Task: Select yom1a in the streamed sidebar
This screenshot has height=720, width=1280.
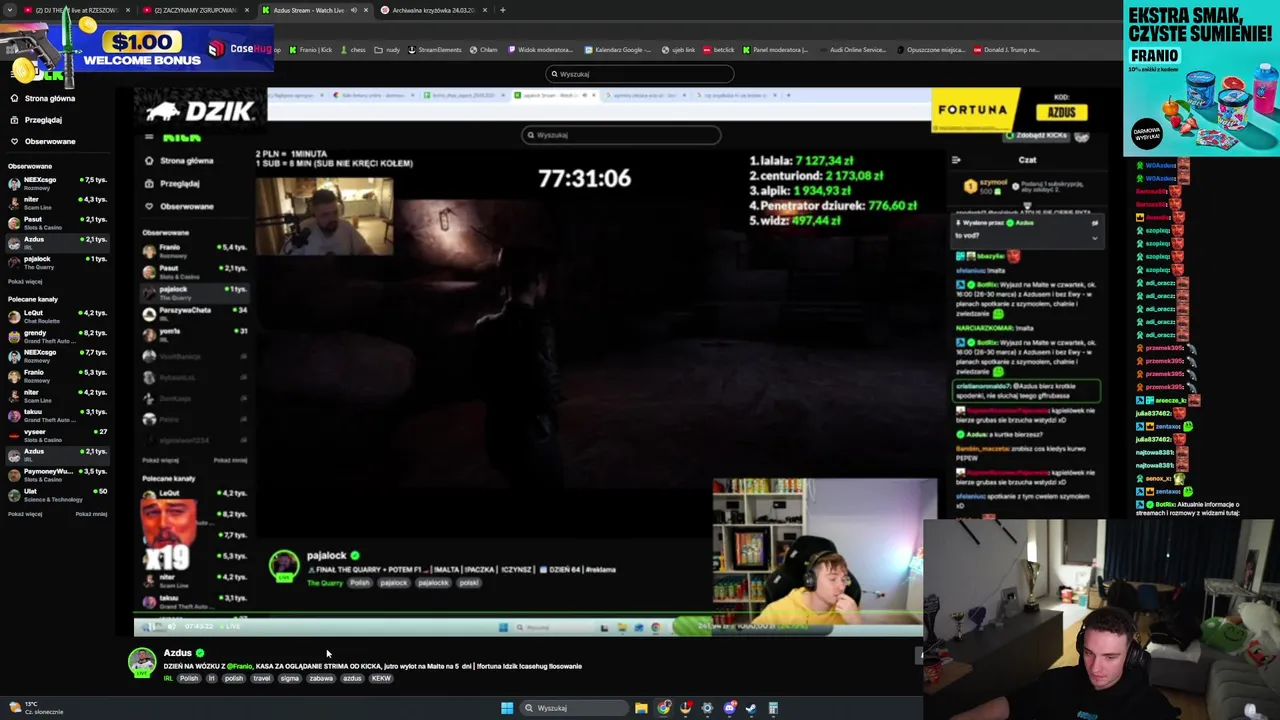Action: click(195, 335)
